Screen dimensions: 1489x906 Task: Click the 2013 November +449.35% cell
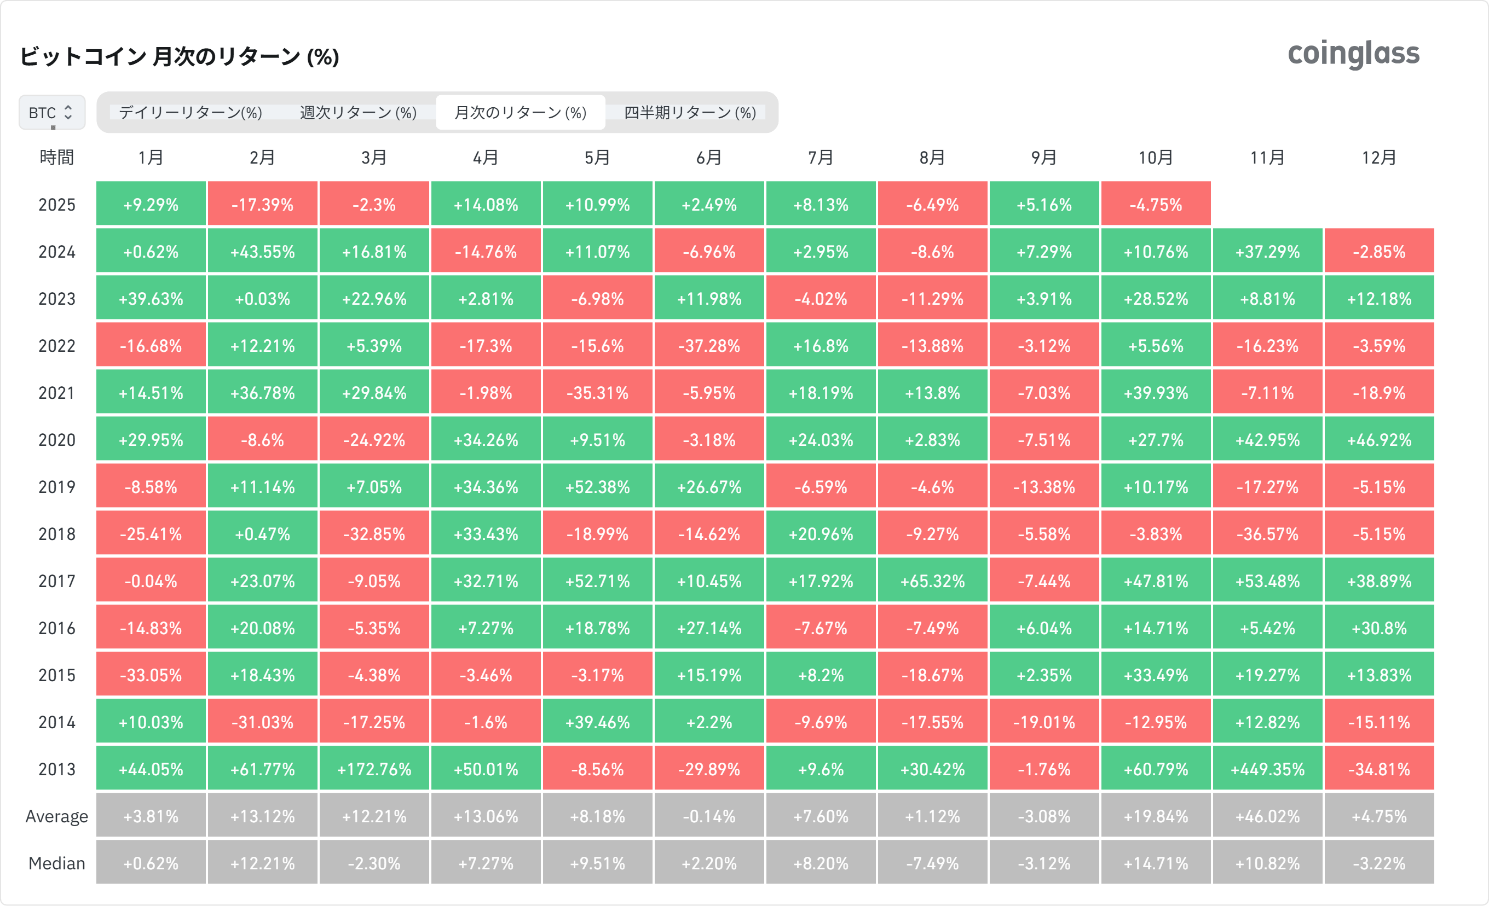pos(1267,770)
